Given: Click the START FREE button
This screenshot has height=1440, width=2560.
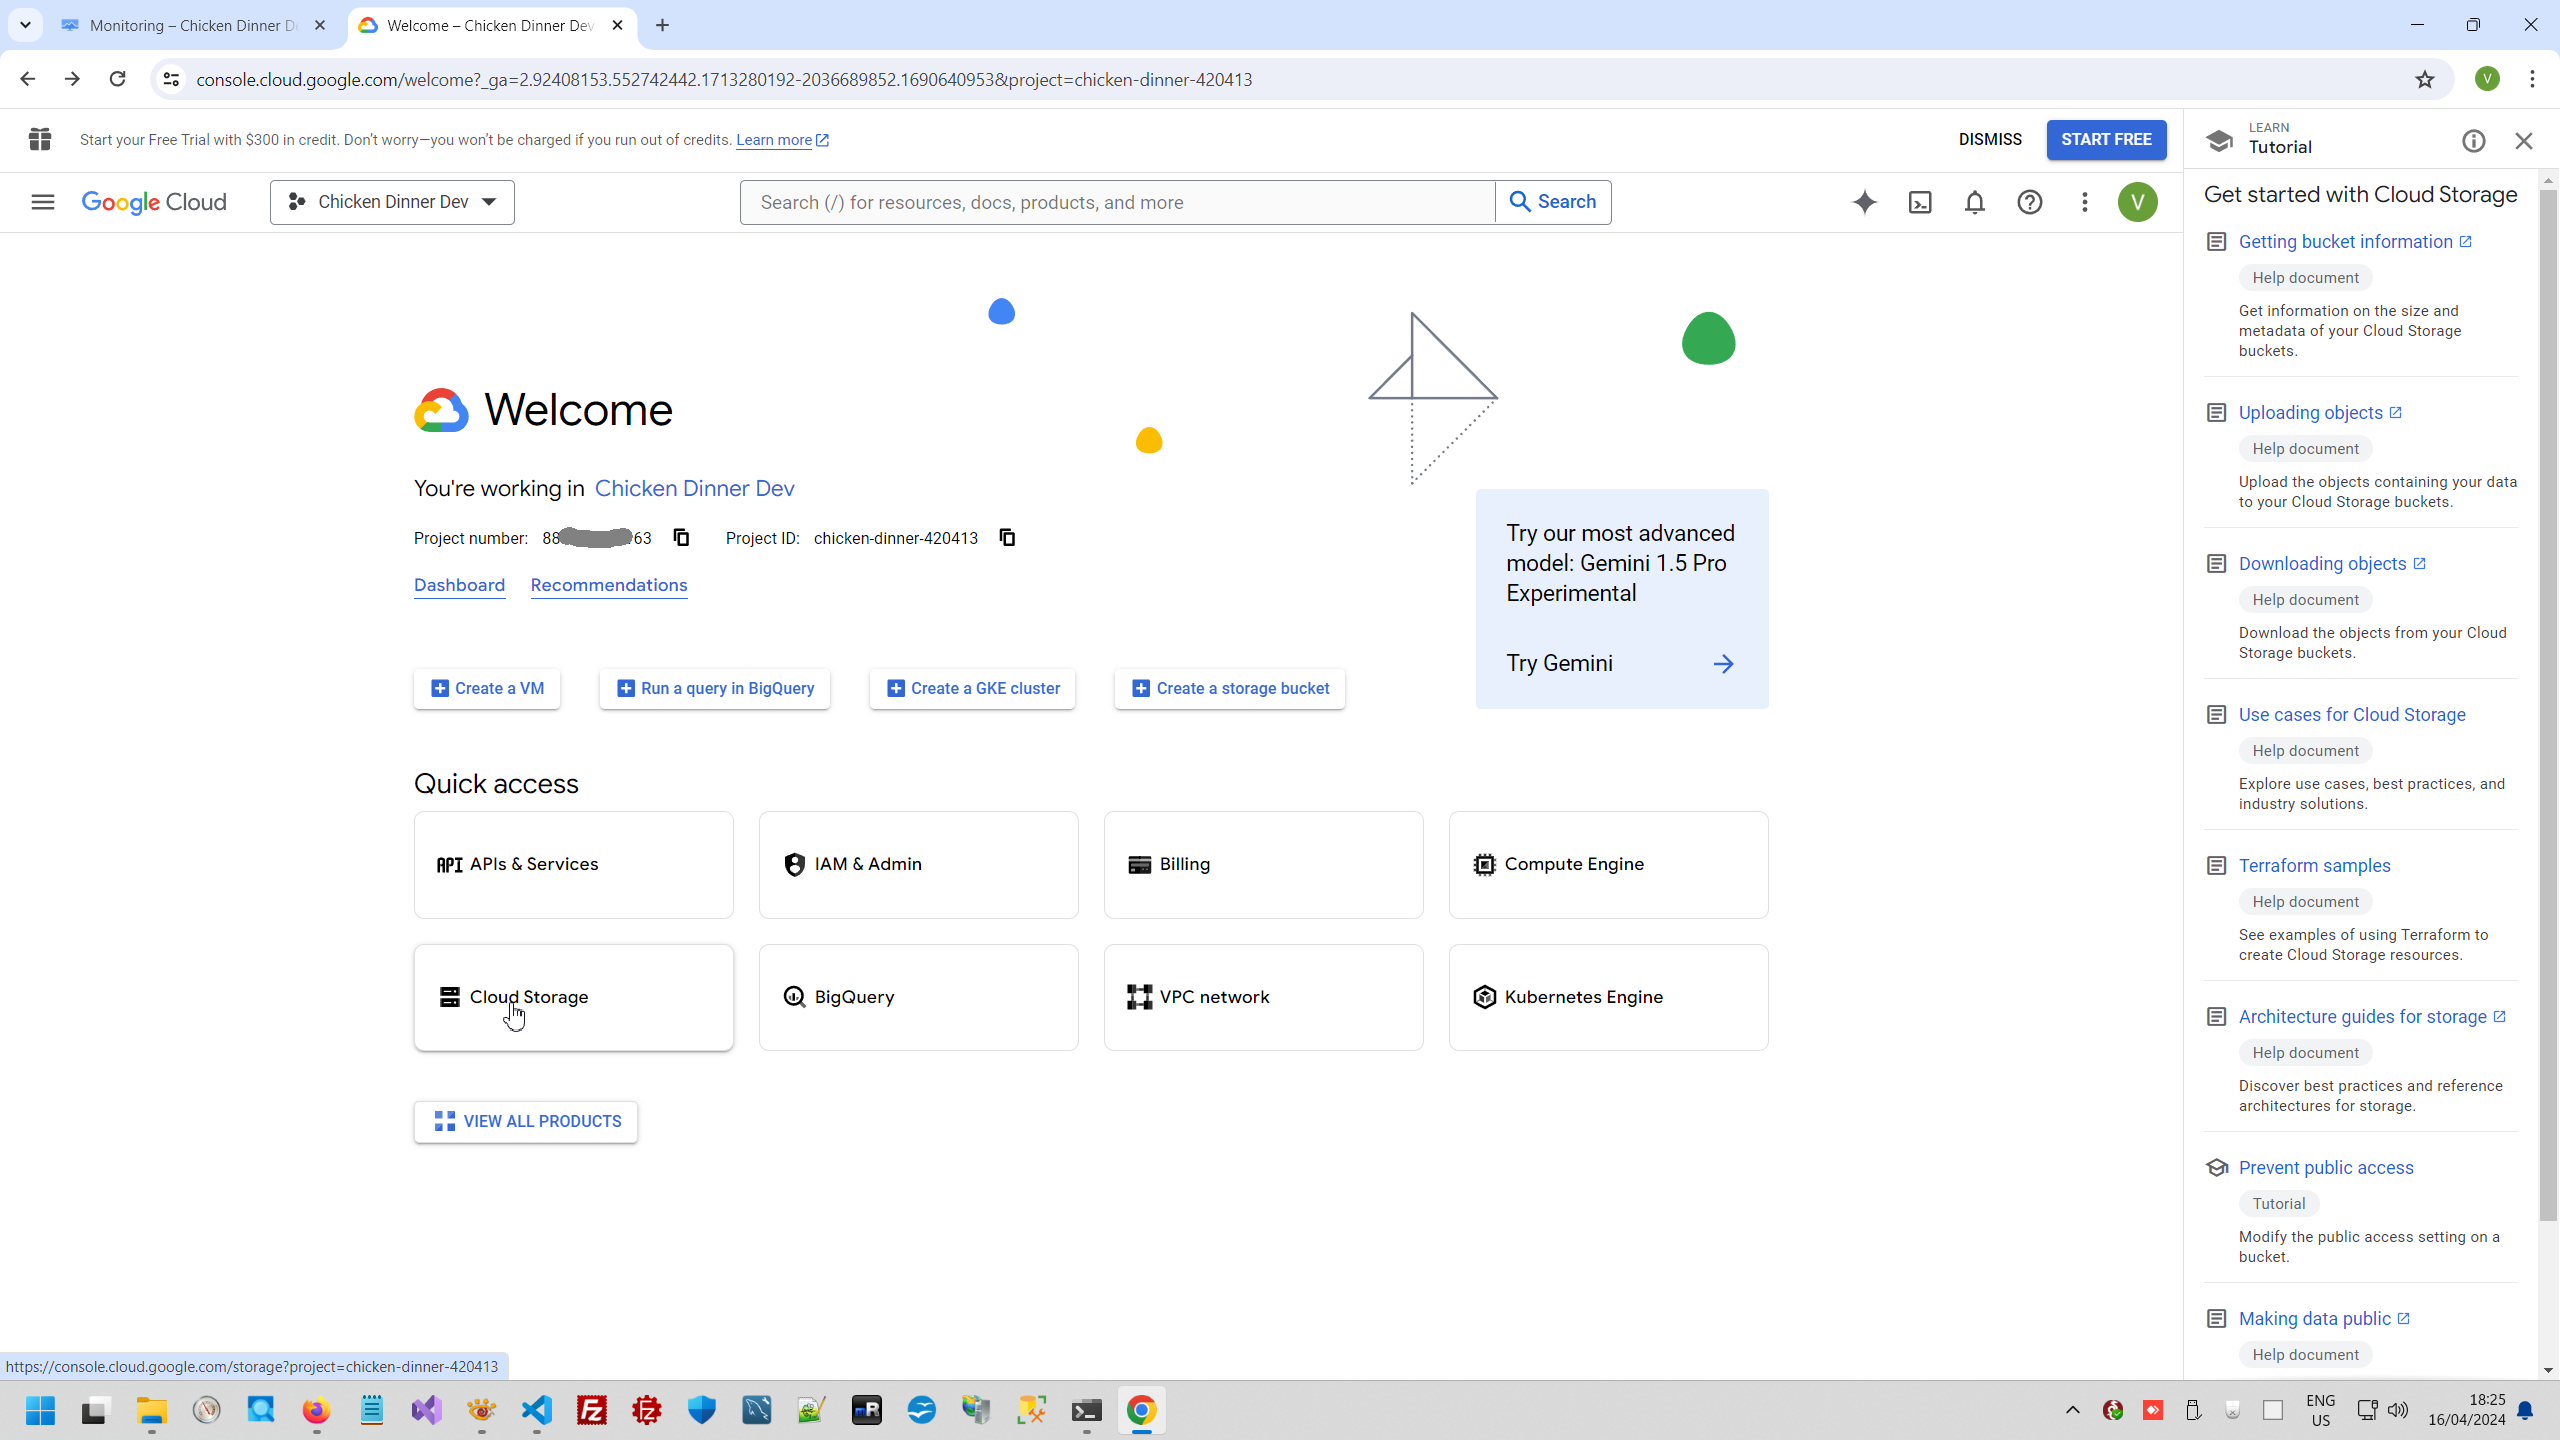Looking at the screenshot, I should point(2105,139).
